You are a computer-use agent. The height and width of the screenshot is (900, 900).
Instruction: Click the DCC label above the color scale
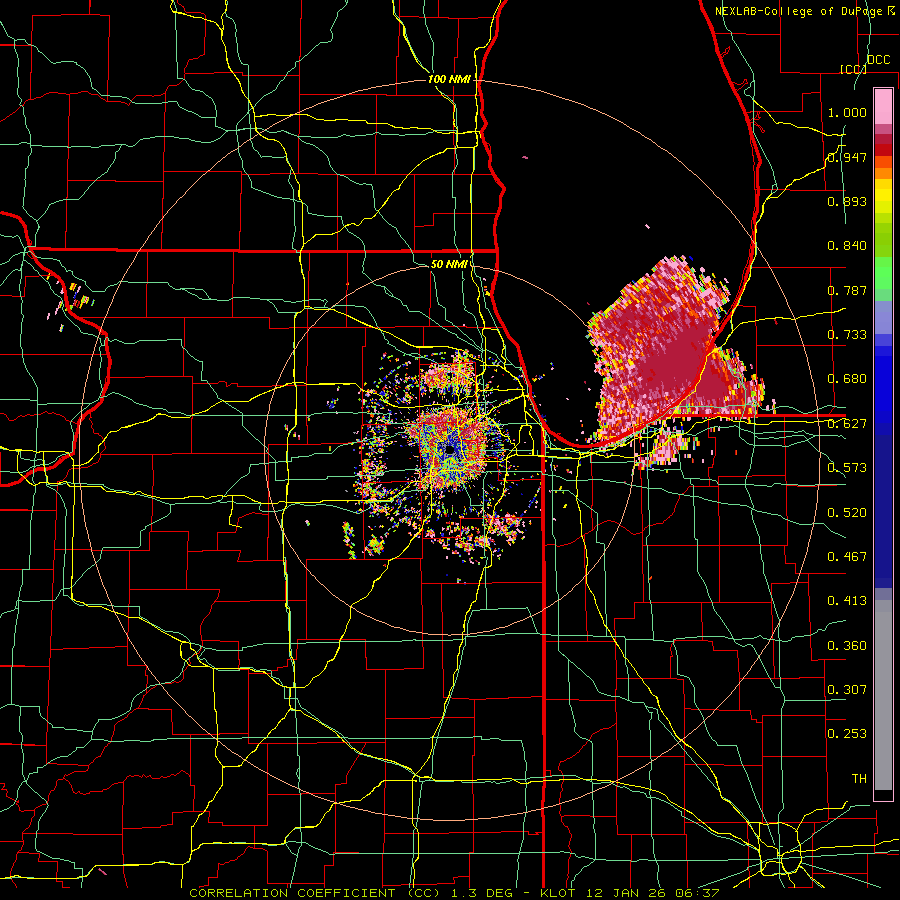[878, 60]
